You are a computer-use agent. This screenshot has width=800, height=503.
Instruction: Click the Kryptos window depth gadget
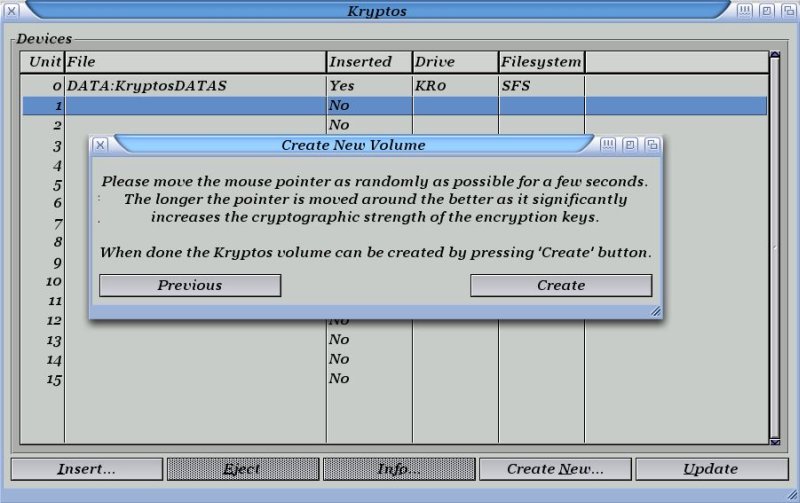pos(788,11)
